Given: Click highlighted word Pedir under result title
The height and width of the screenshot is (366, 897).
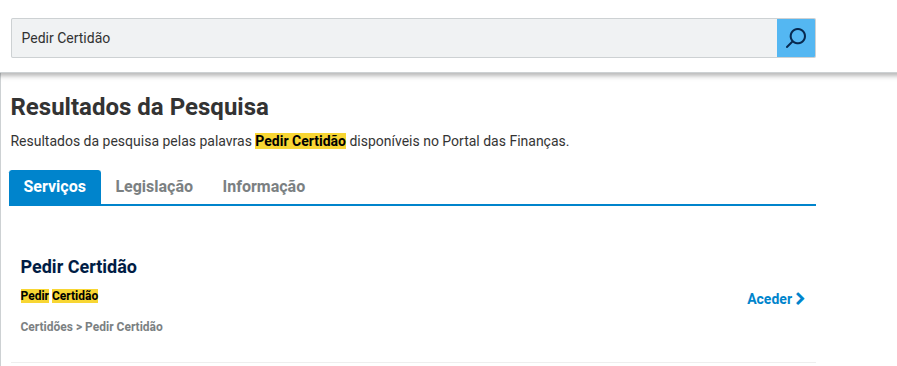Looking at the screenshot, I should pyautogui.click(x=35, y=296).
